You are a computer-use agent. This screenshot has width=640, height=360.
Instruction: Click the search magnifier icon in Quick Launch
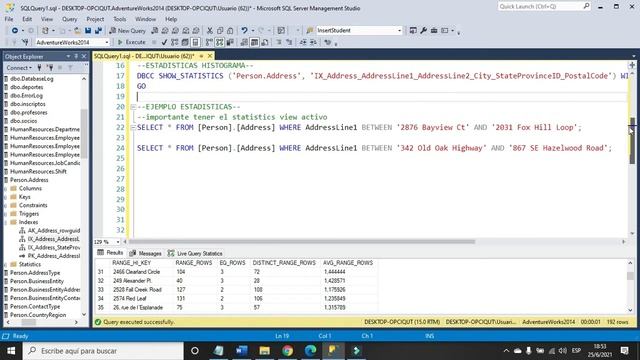(586, 6)
